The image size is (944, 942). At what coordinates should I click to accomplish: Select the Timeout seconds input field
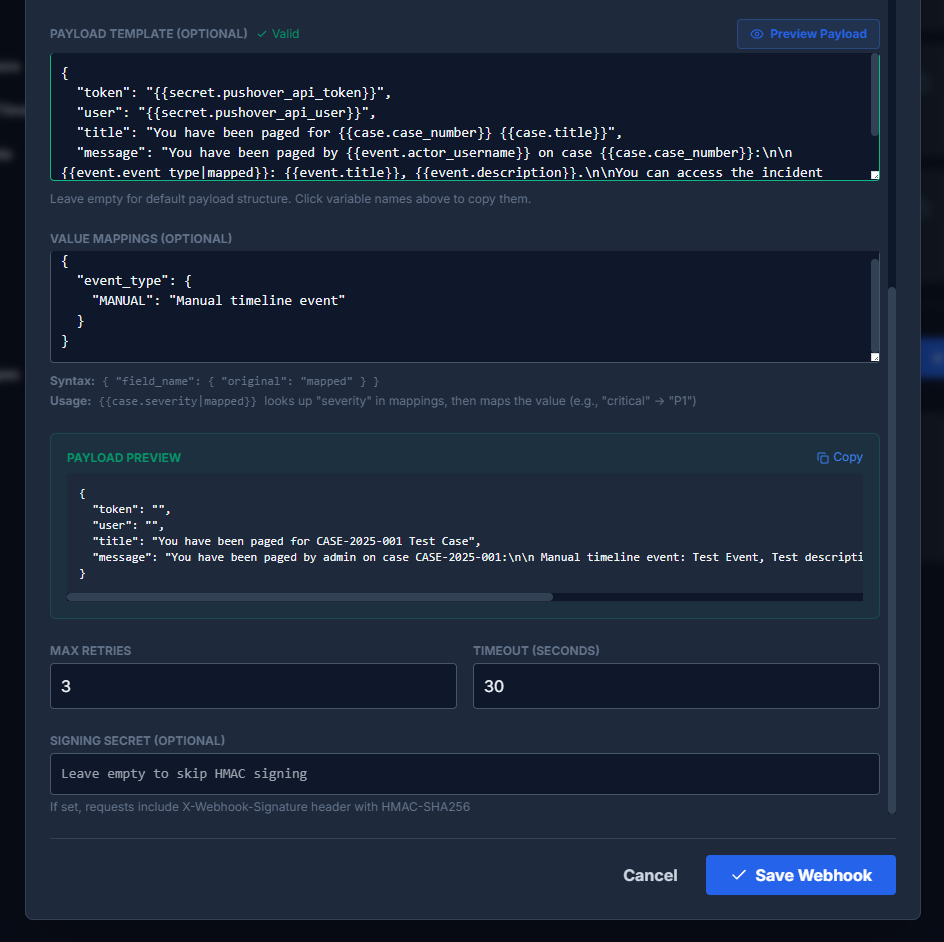pyautogui.click(x=676, y=686)
